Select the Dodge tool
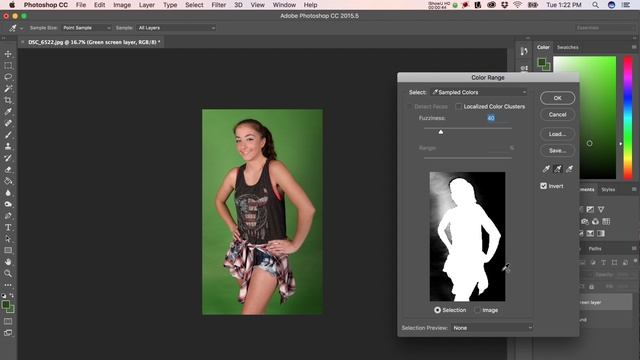The height and width of the screenshot is (360, 640). 8,204
